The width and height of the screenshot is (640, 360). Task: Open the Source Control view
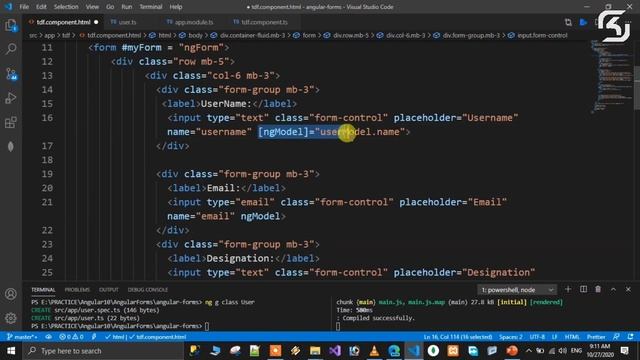11,74
